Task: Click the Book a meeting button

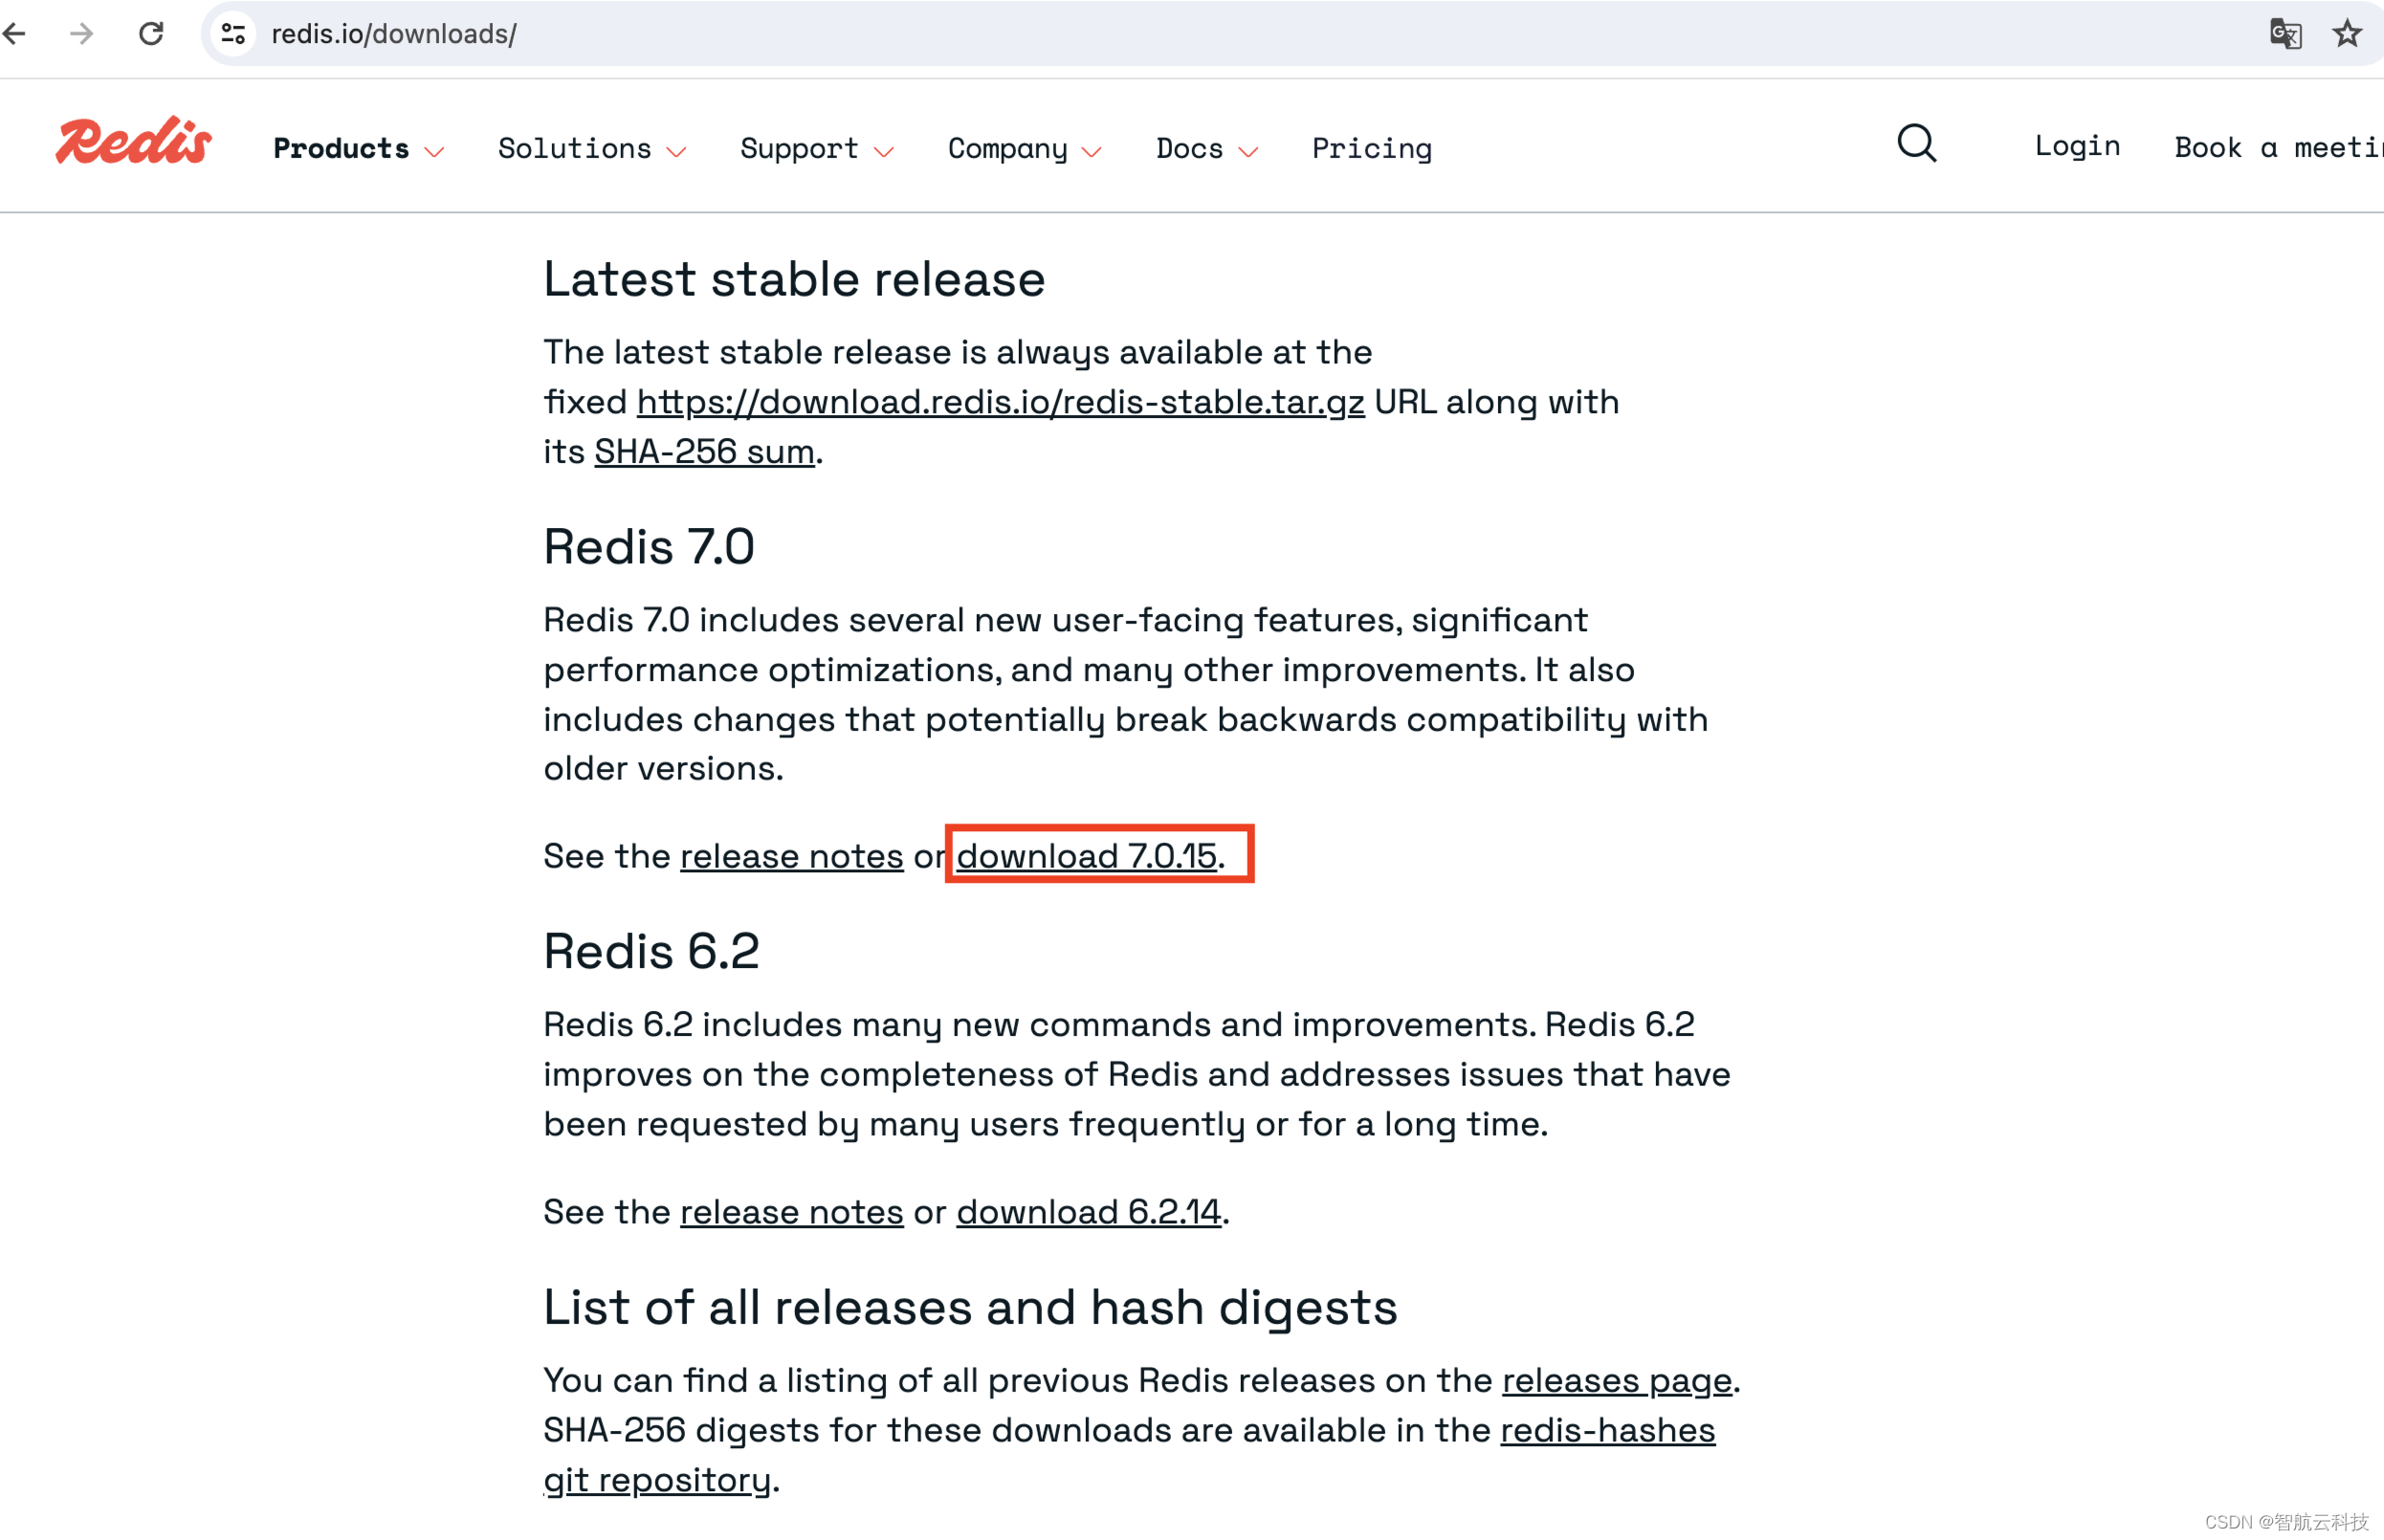Action: 2279,147
